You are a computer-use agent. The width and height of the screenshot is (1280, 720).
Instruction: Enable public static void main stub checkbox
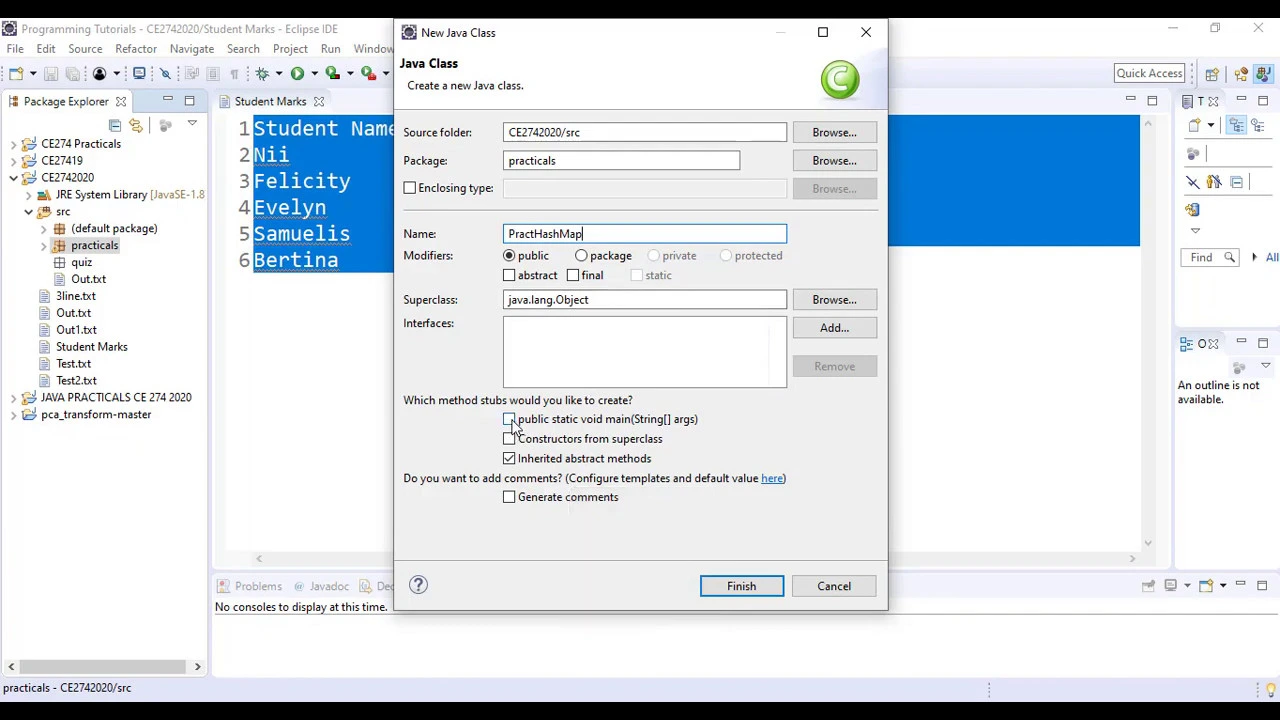click(509, 419)
